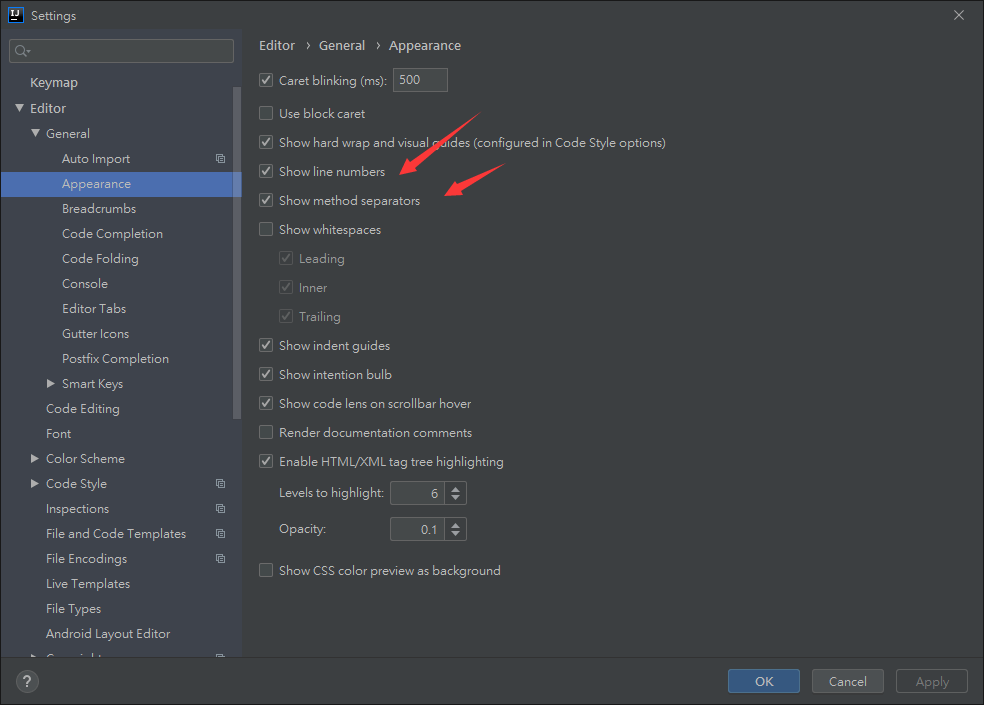Click the project-level icon beside File and Code Templates

point(221,534)
